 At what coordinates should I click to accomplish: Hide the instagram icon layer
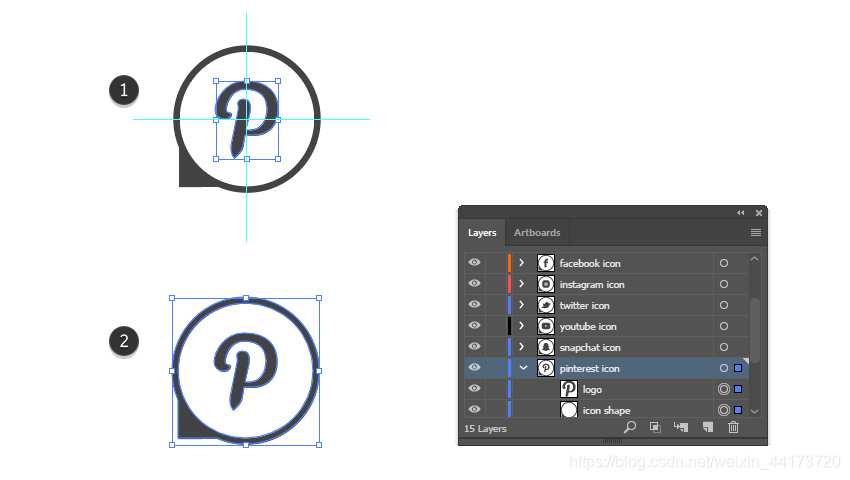[474, 284]
